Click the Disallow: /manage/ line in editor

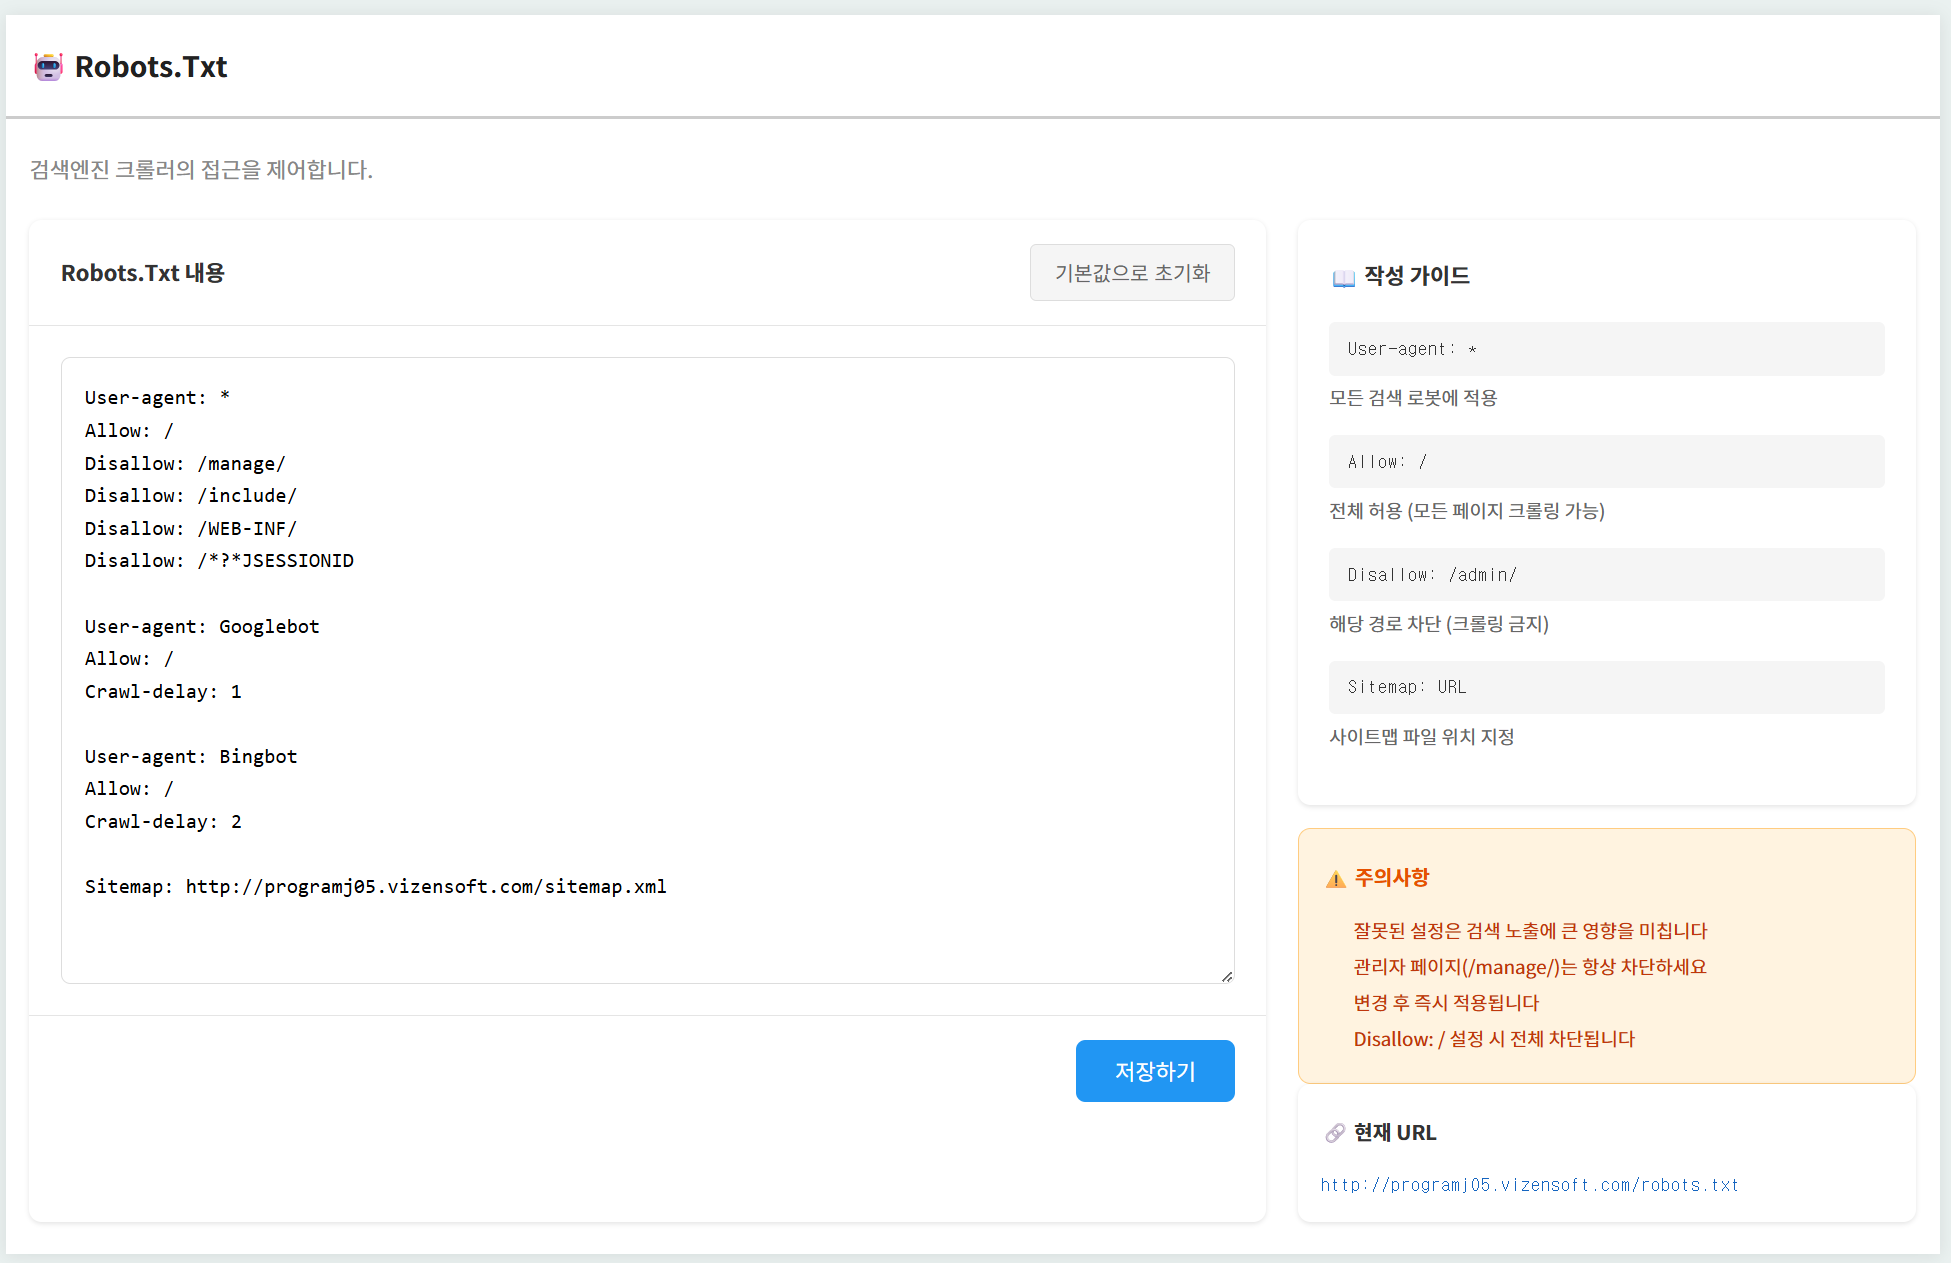[185, 464]
